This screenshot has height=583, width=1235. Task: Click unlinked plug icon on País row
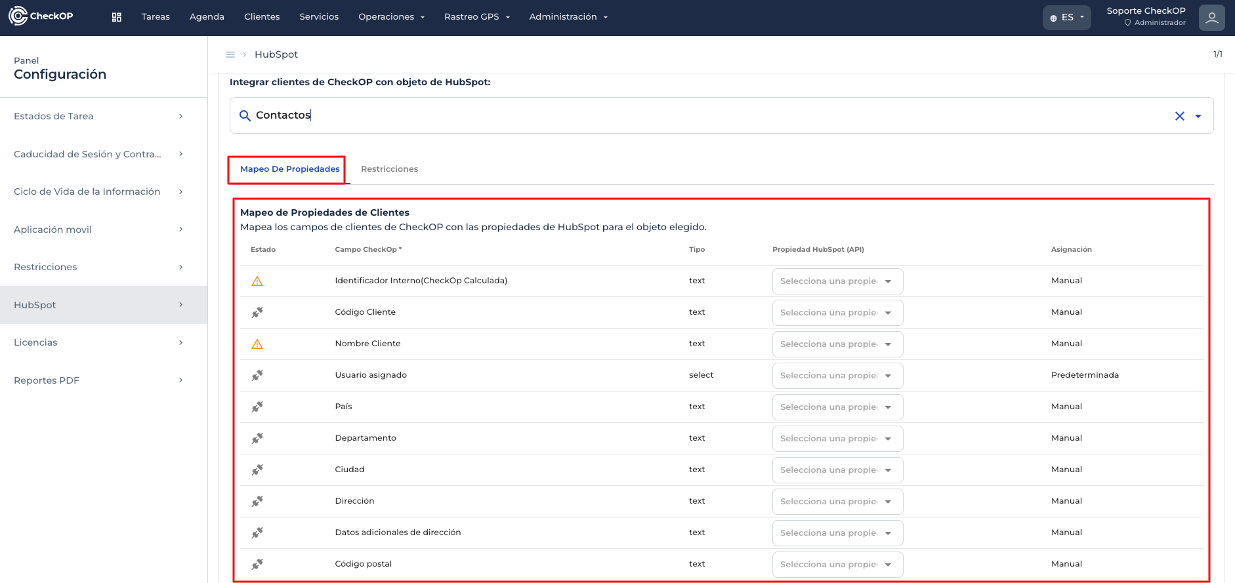[x=257, y=407]
